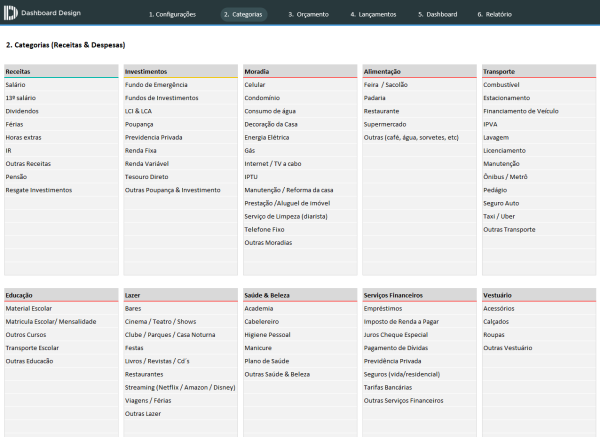Select the Material Escolar entry in Educação

tap(28, 309)
